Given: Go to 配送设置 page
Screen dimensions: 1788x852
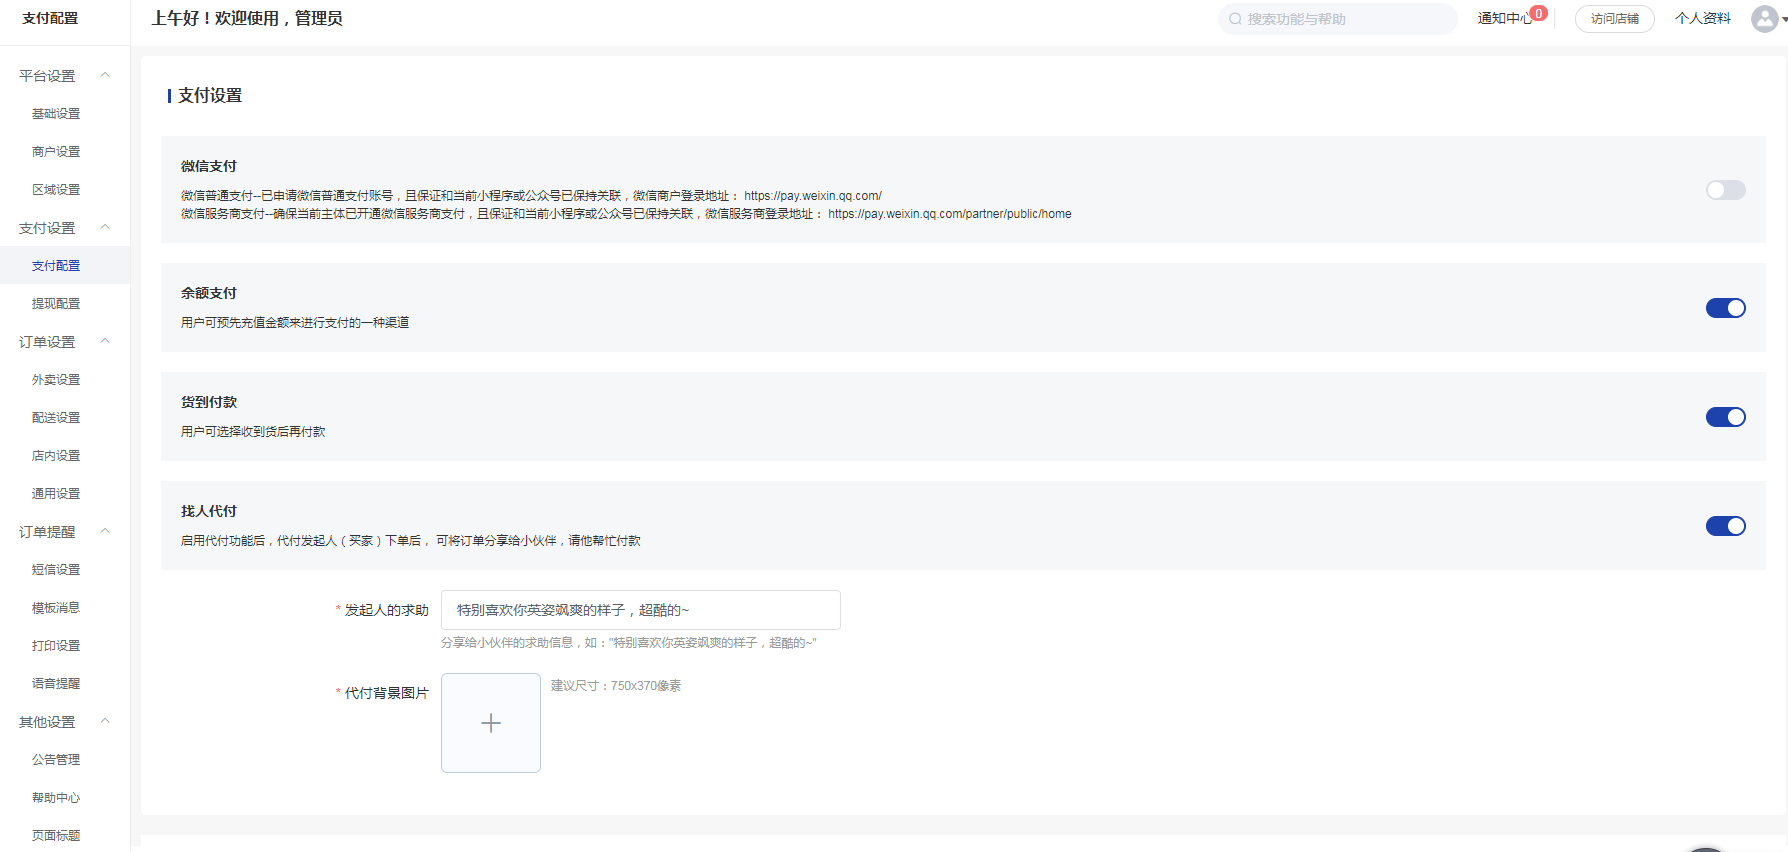Looking at the screenshot, I should (56, 418).
